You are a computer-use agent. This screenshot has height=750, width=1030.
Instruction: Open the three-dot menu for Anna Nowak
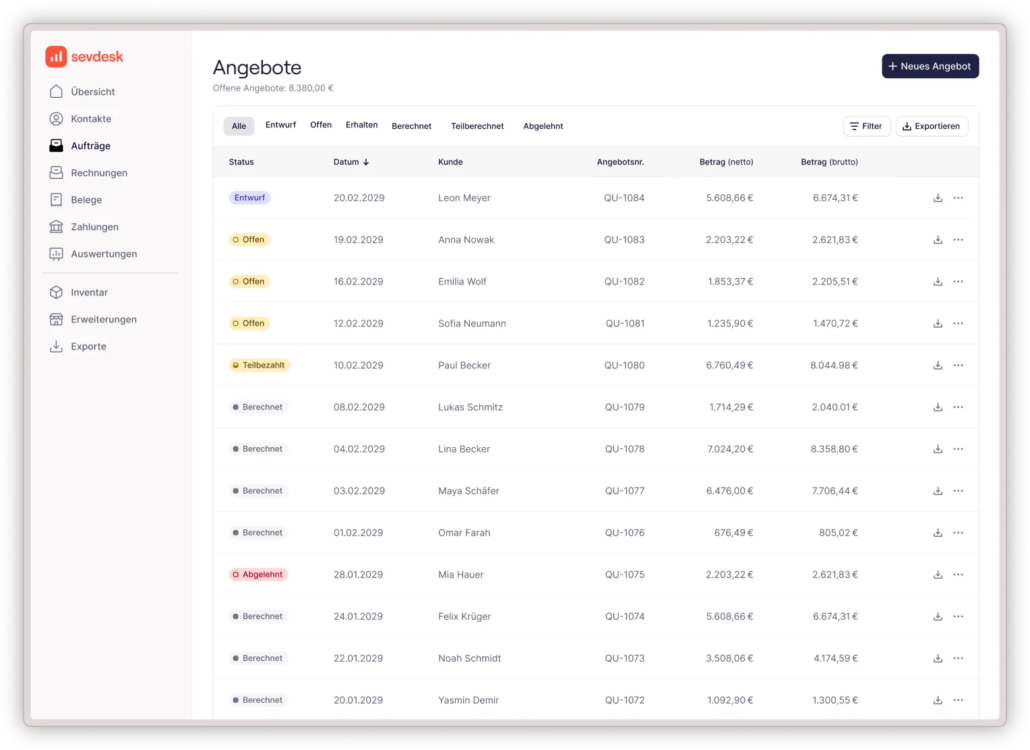tap(958, 240)
